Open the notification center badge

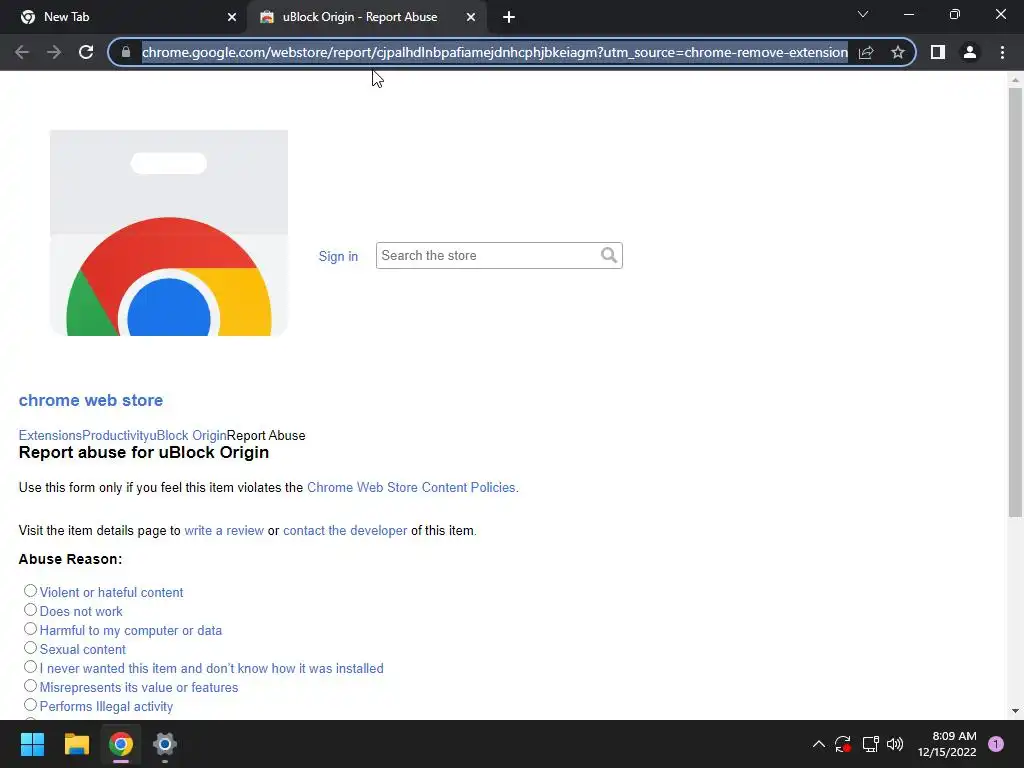click(996, 744)
